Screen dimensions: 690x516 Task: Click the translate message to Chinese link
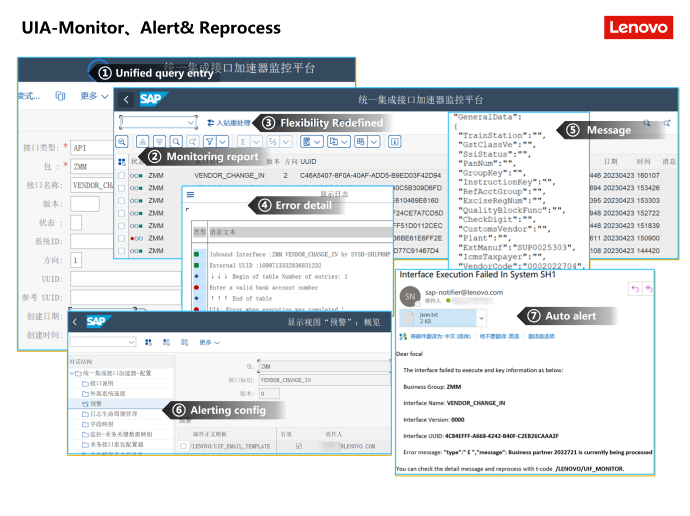[440, 337]
